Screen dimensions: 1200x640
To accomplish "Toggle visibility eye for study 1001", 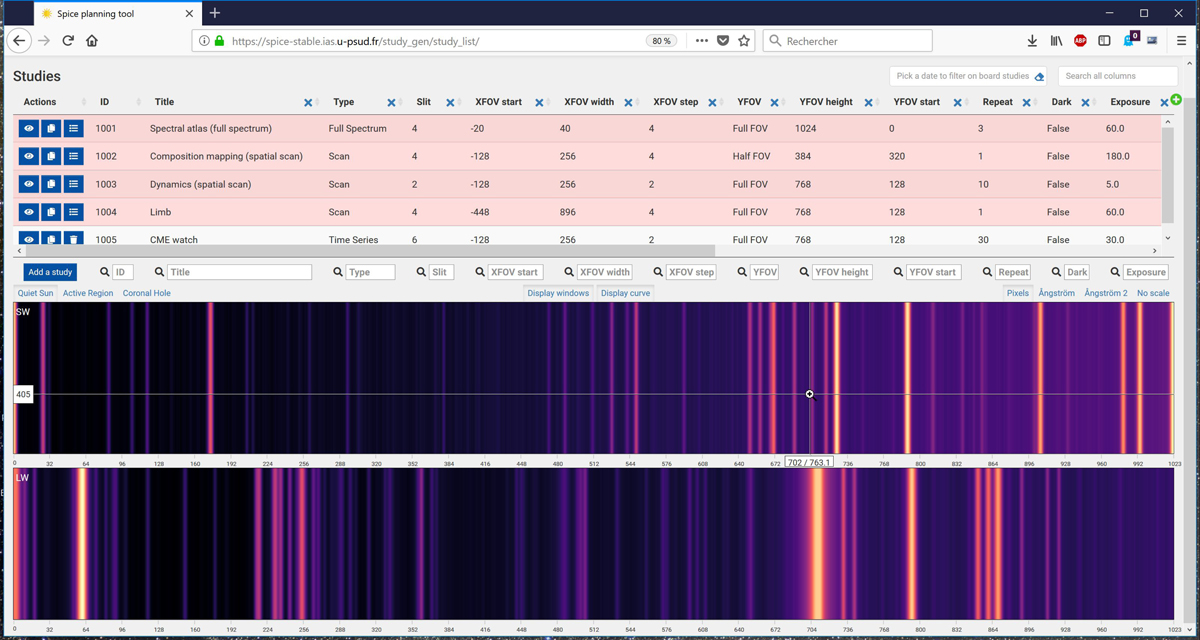I will click(29, 129).
